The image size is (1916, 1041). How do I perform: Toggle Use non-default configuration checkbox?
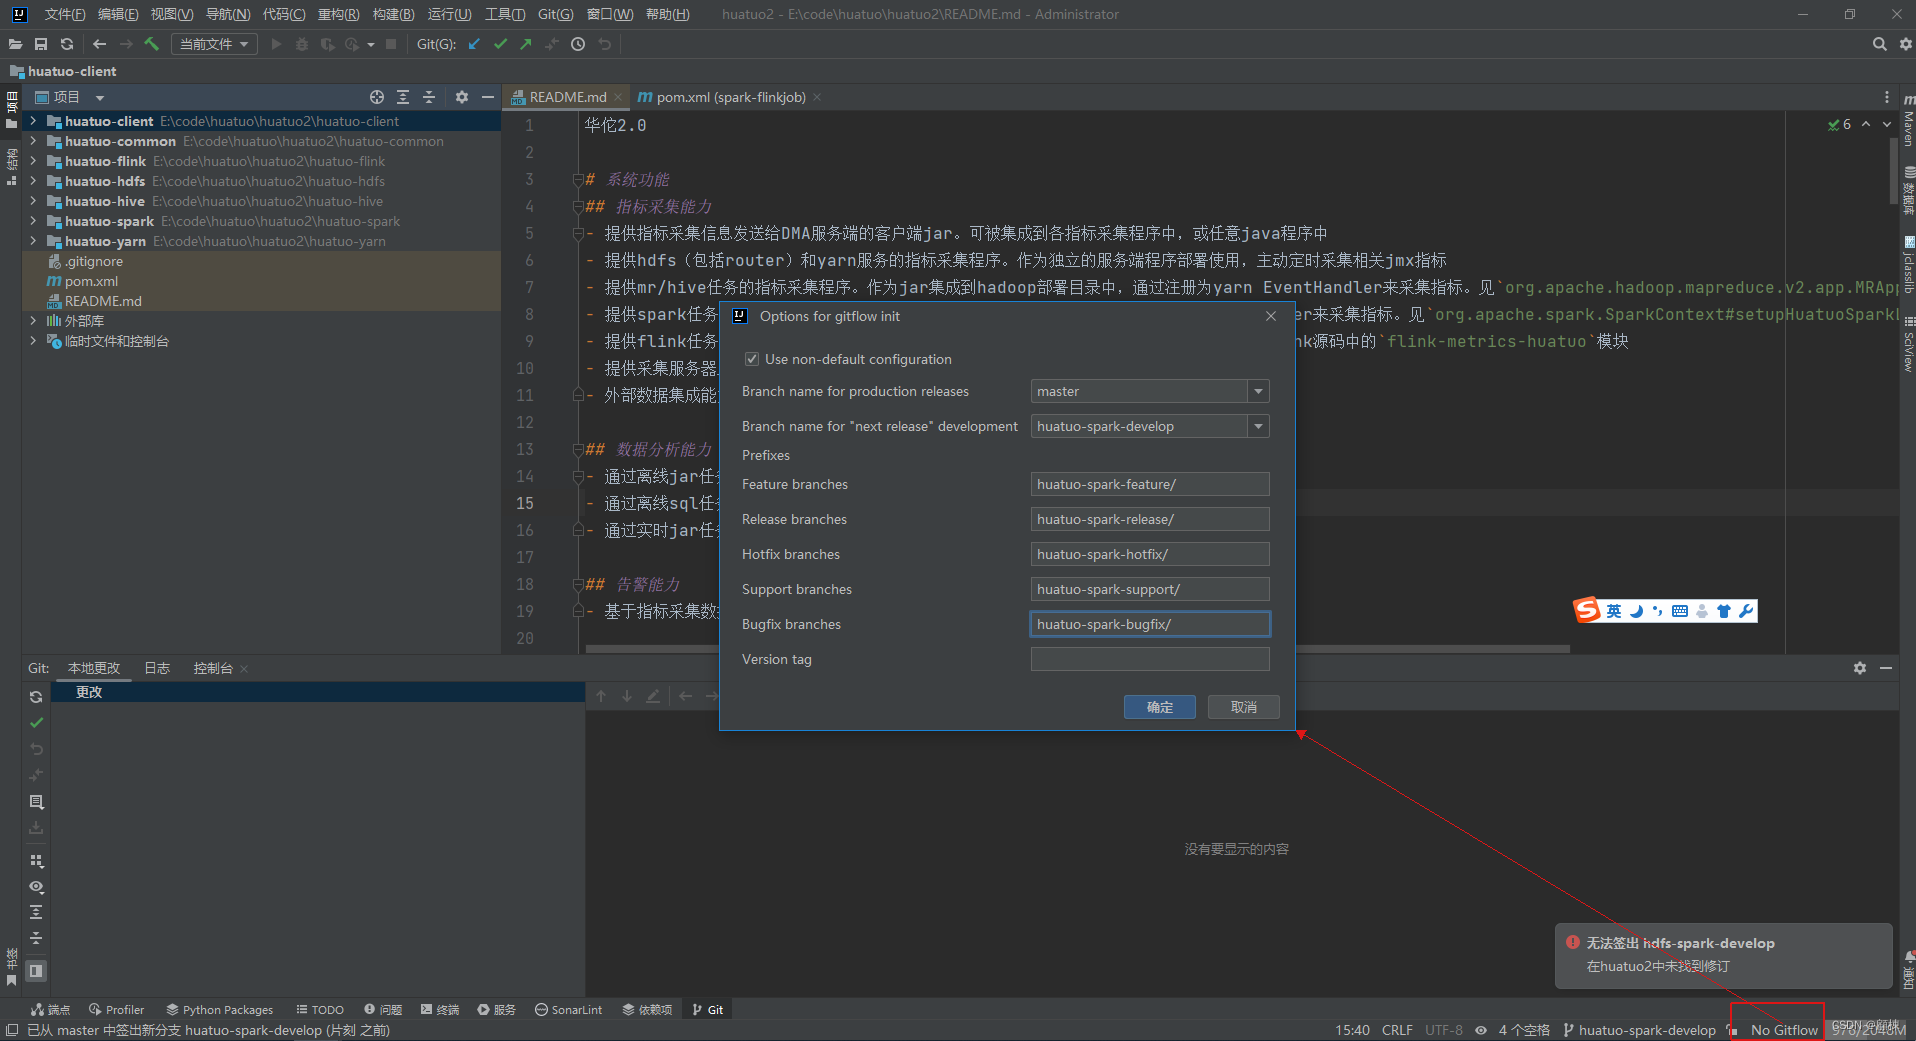[x=751, y=359]
